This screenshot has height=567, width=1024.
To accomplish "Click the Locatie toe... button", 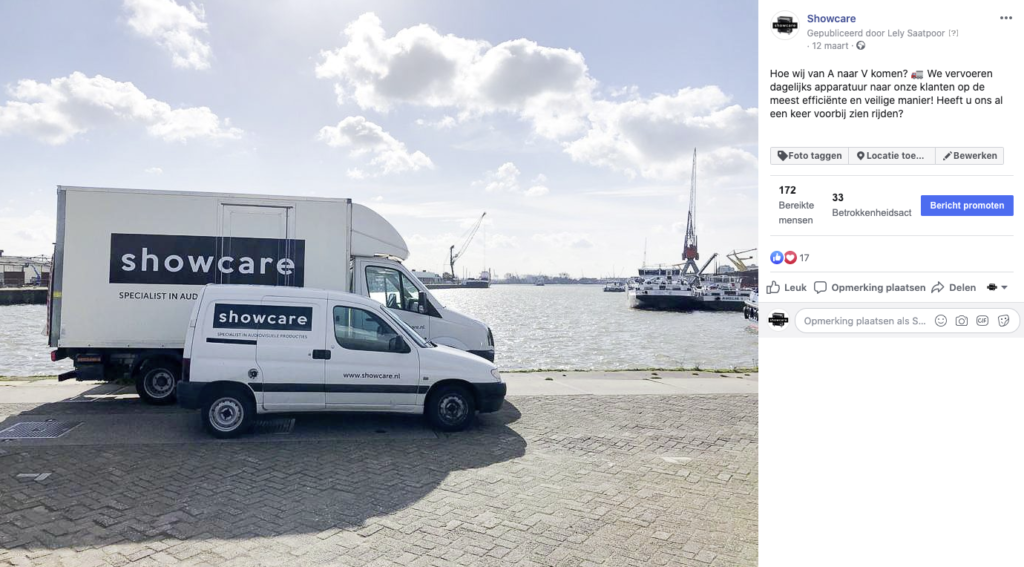I will coord(891,155).
